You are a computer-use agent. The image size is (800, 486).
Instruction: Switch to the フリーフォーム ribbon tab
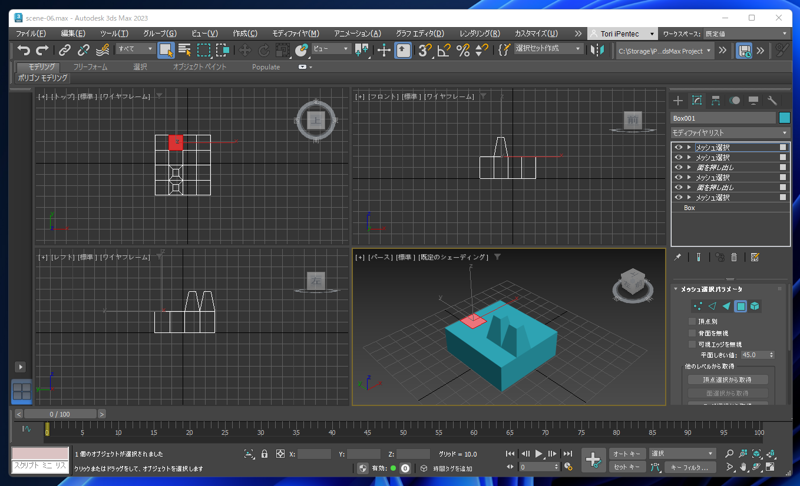click(x=90, y=67)
